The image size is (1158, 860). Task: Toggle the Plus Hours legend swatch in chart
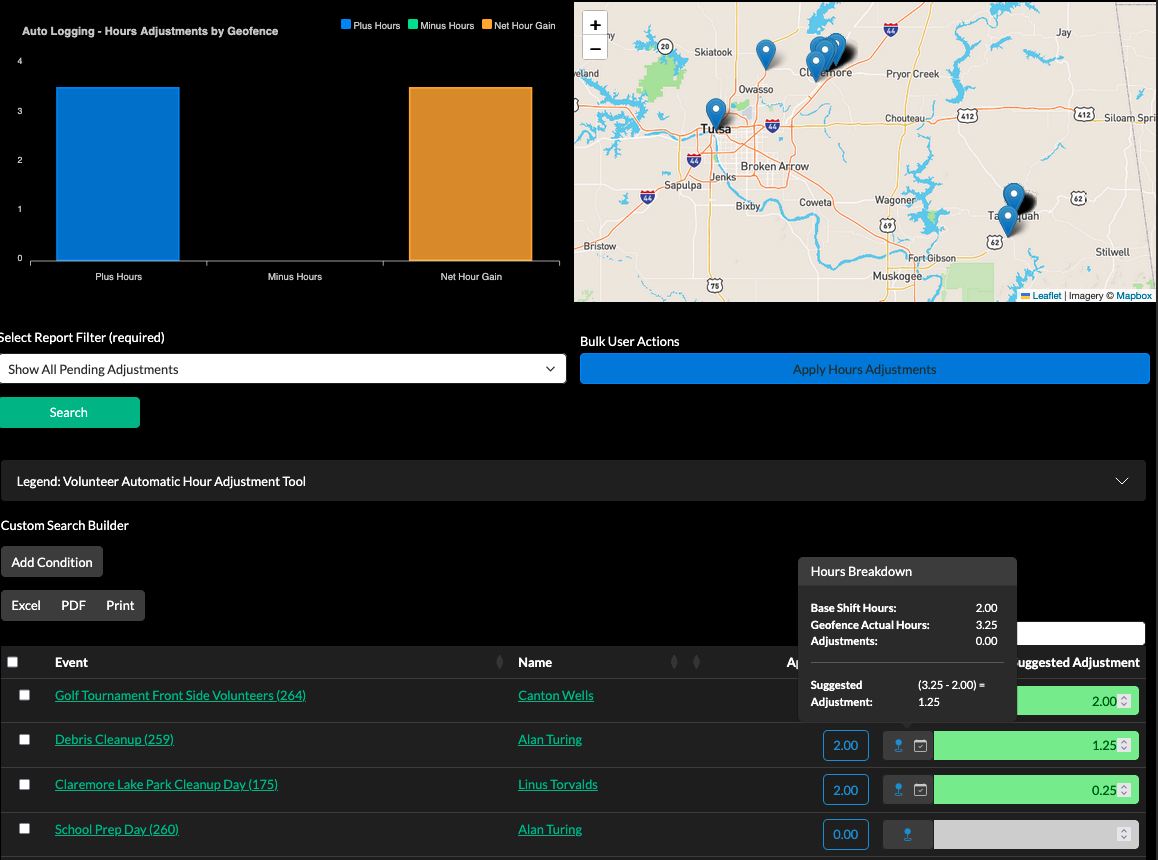(346, 25)
